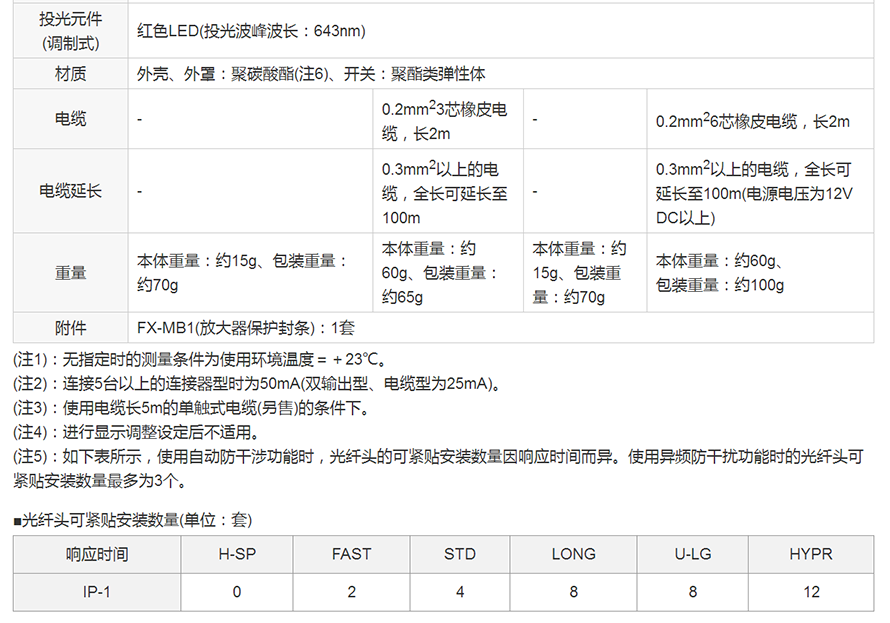Select the 6芯橡皮电缆 cable cell

(x=752, y=121)
